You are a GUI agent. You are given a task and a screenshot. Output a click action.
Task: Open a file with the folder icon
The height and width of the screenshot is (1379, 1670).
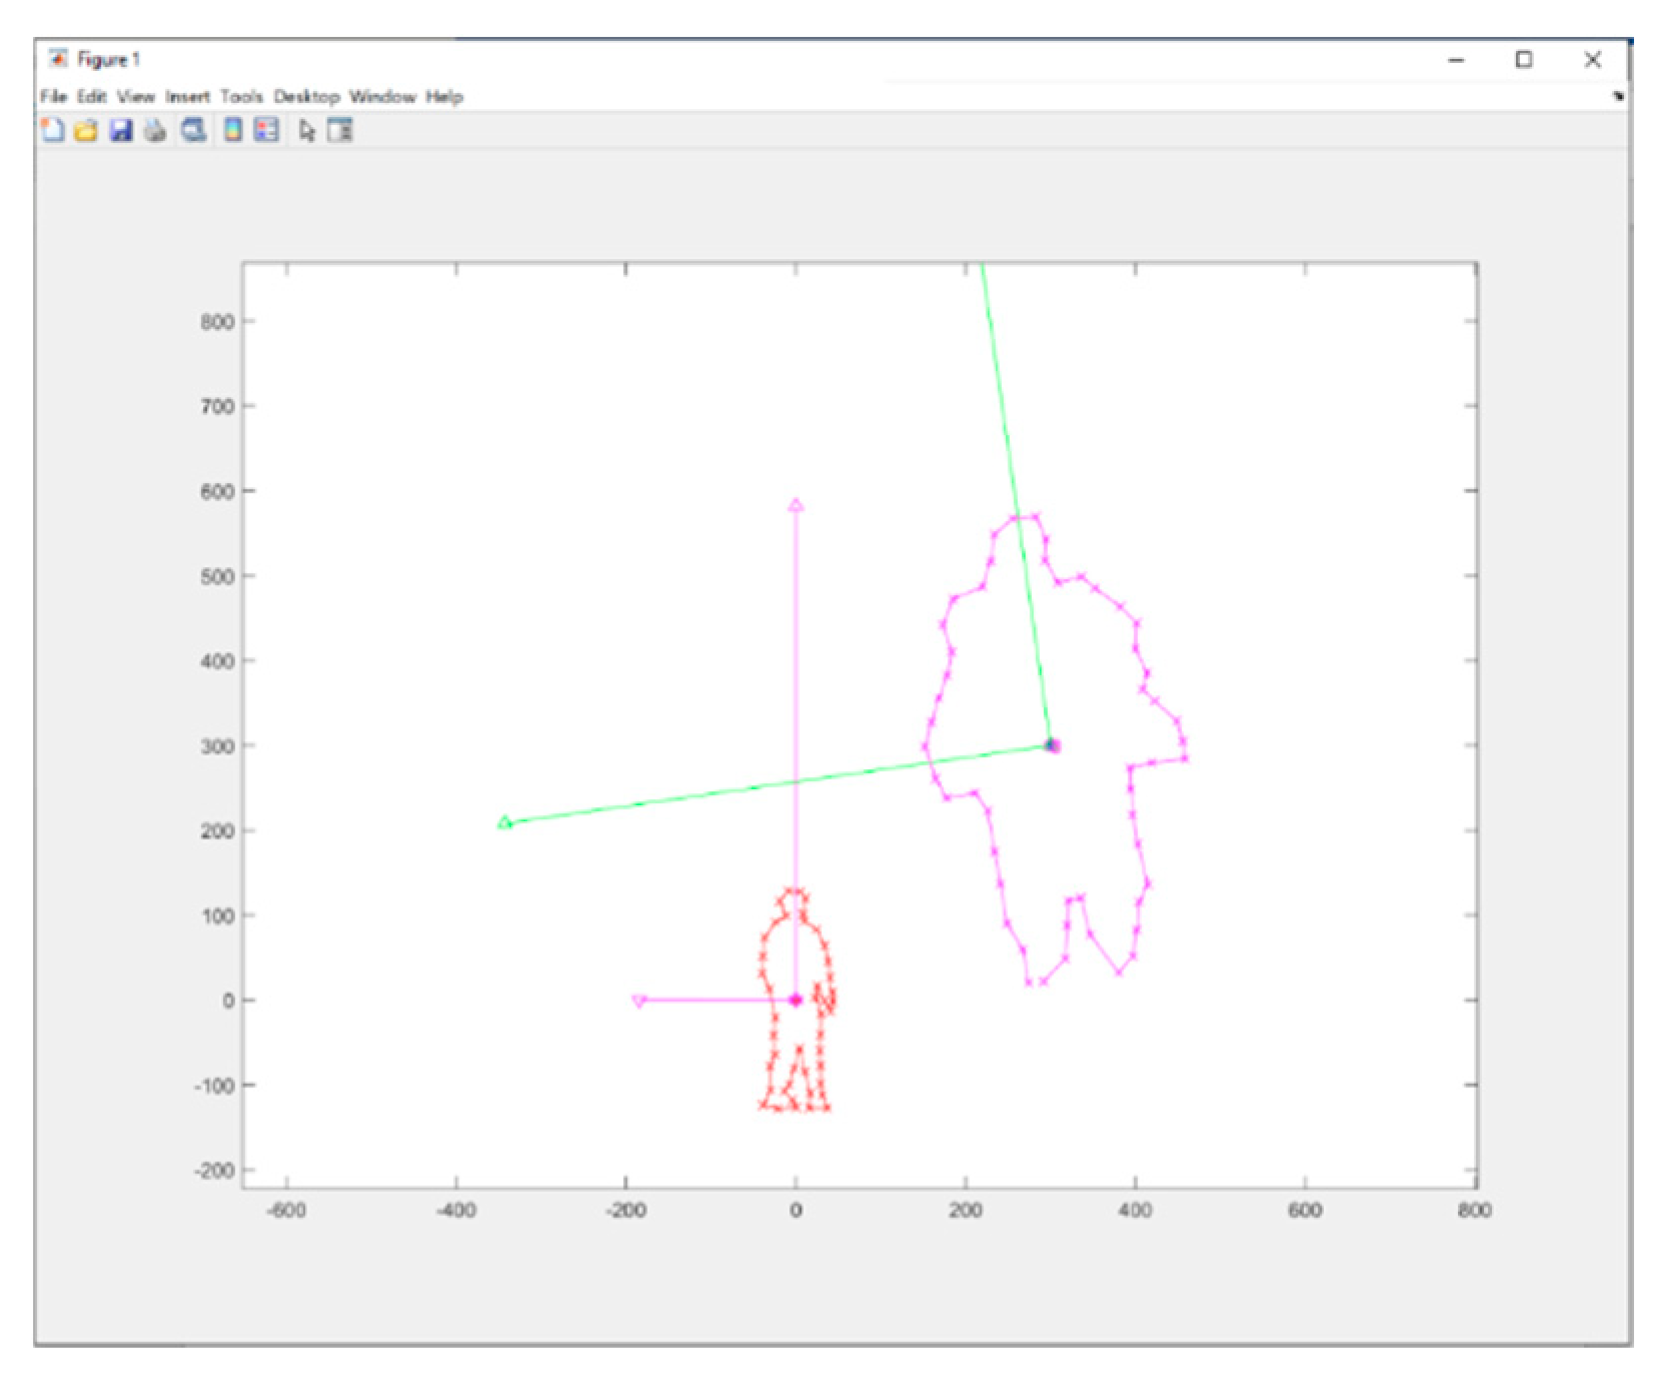pyautogui.click(x=86, y=130)
